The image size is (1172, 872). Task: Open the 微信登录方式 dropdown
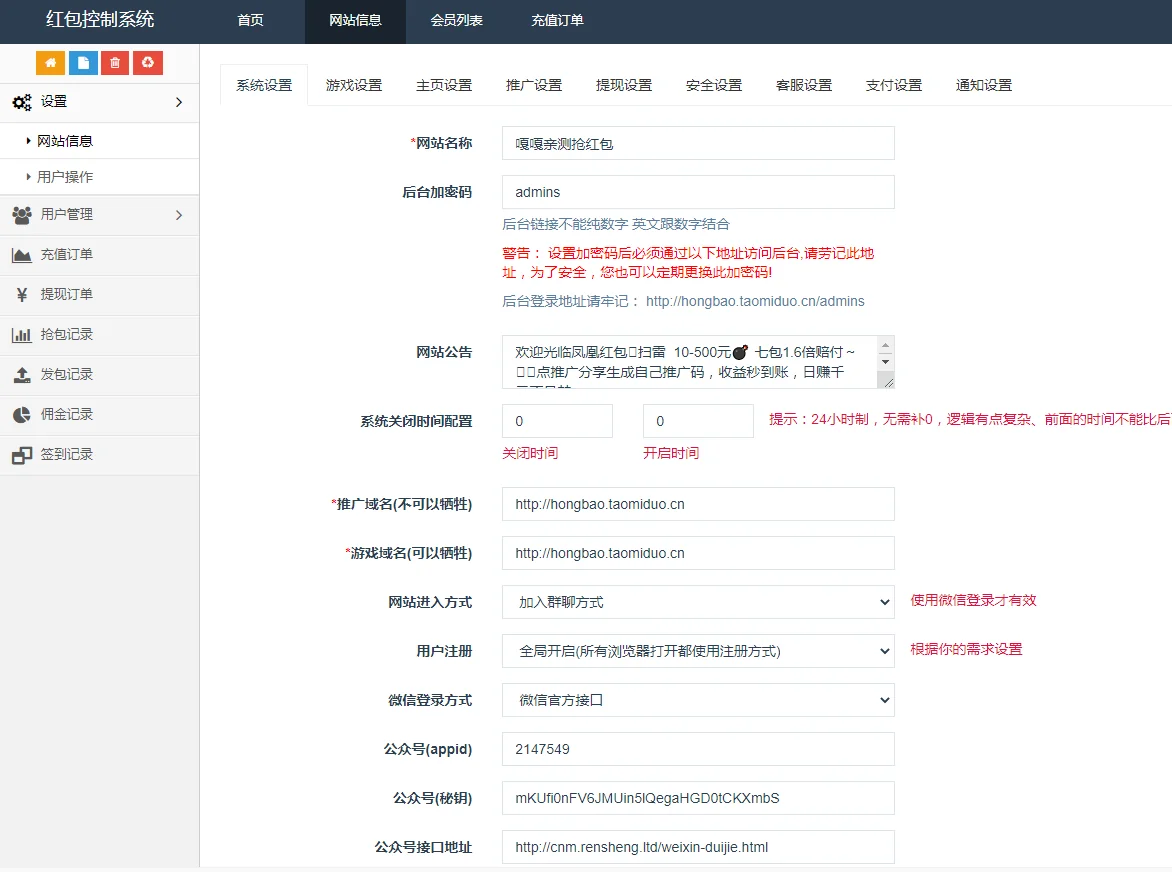[x=697, y=700]
